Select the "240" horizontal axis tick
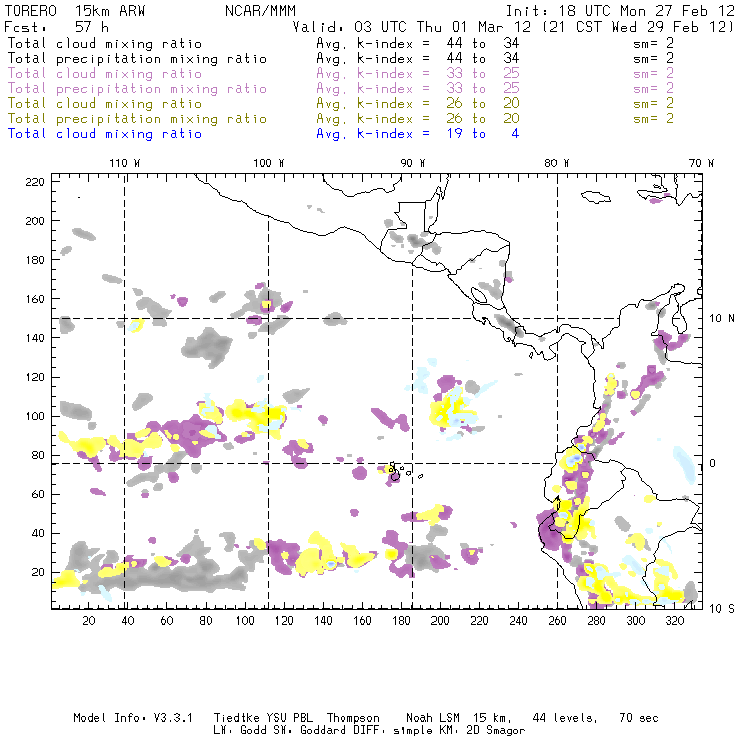 tap(518, 621)
